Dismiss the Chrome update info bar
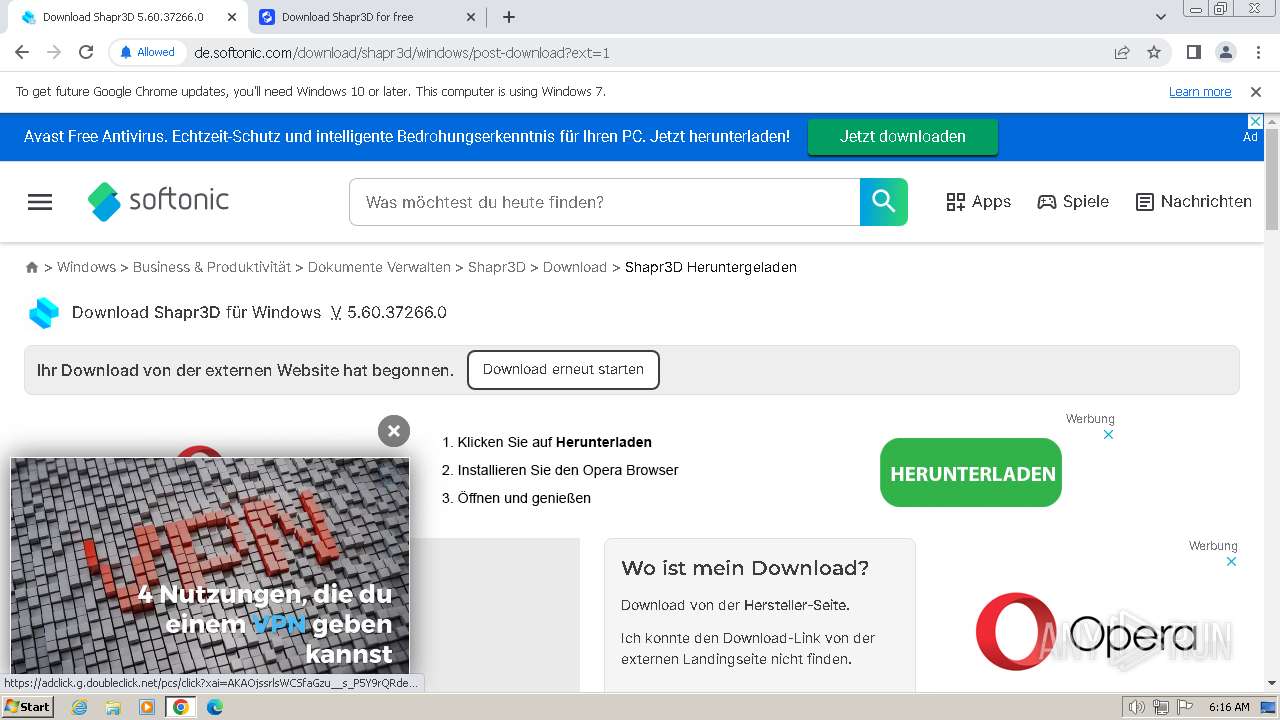 click(x=1256, y=92)
